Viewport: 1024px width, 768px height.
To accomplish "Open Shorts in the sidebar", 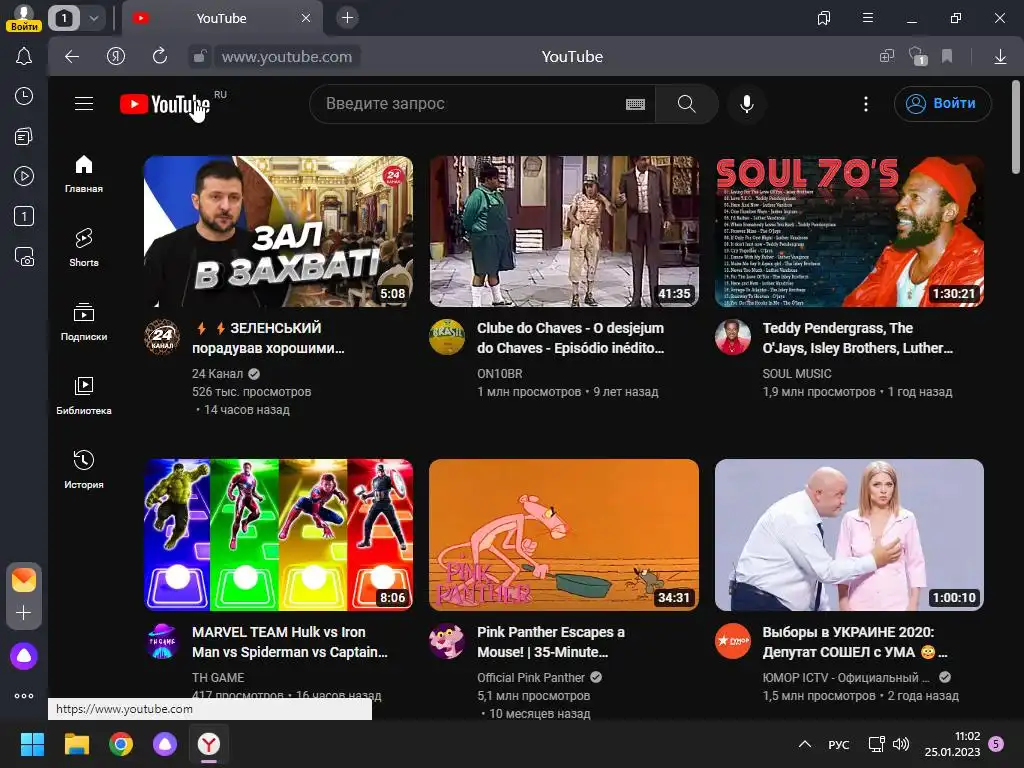I will click(x=84, y=248).
